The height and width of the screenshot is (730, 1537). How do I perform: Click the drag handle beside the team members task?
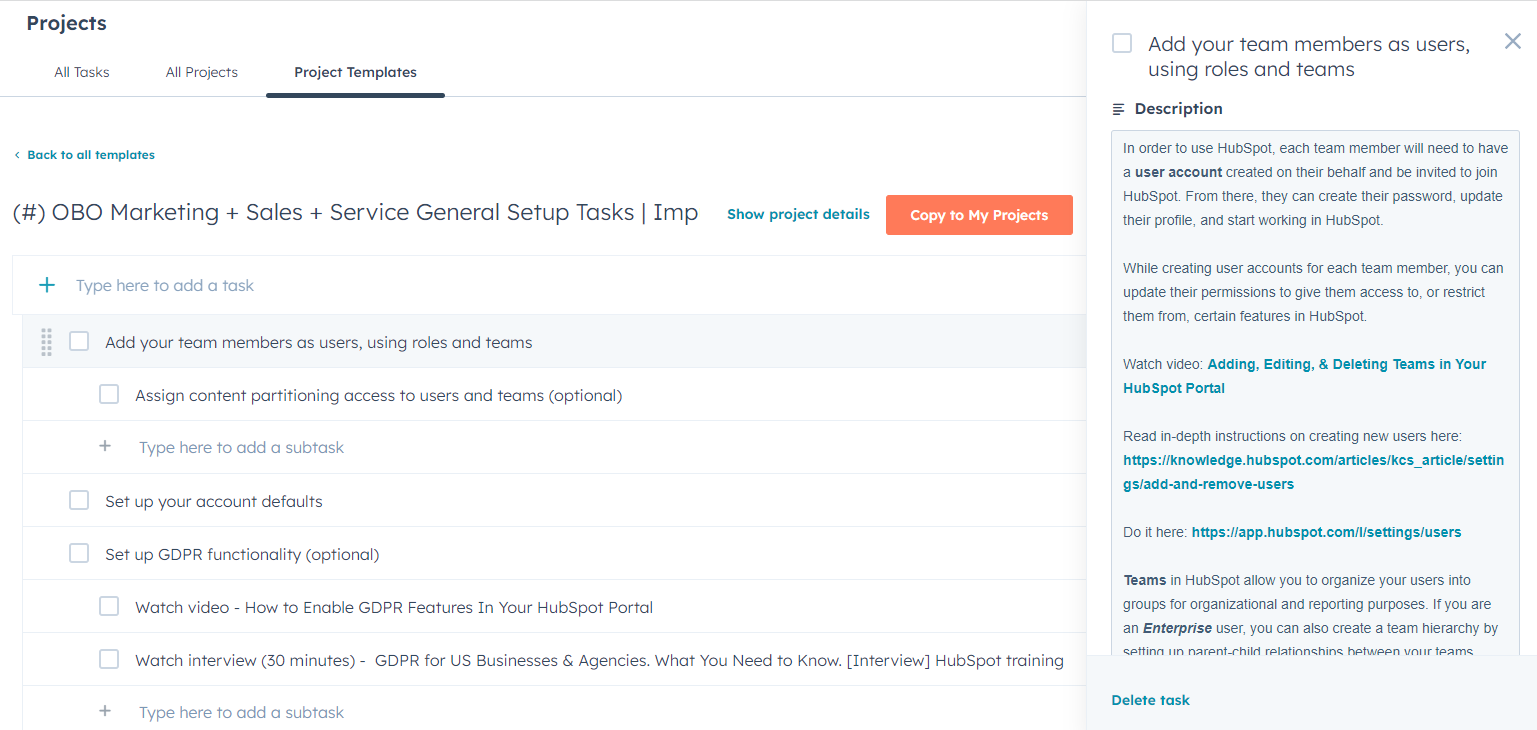click(46, 341)
